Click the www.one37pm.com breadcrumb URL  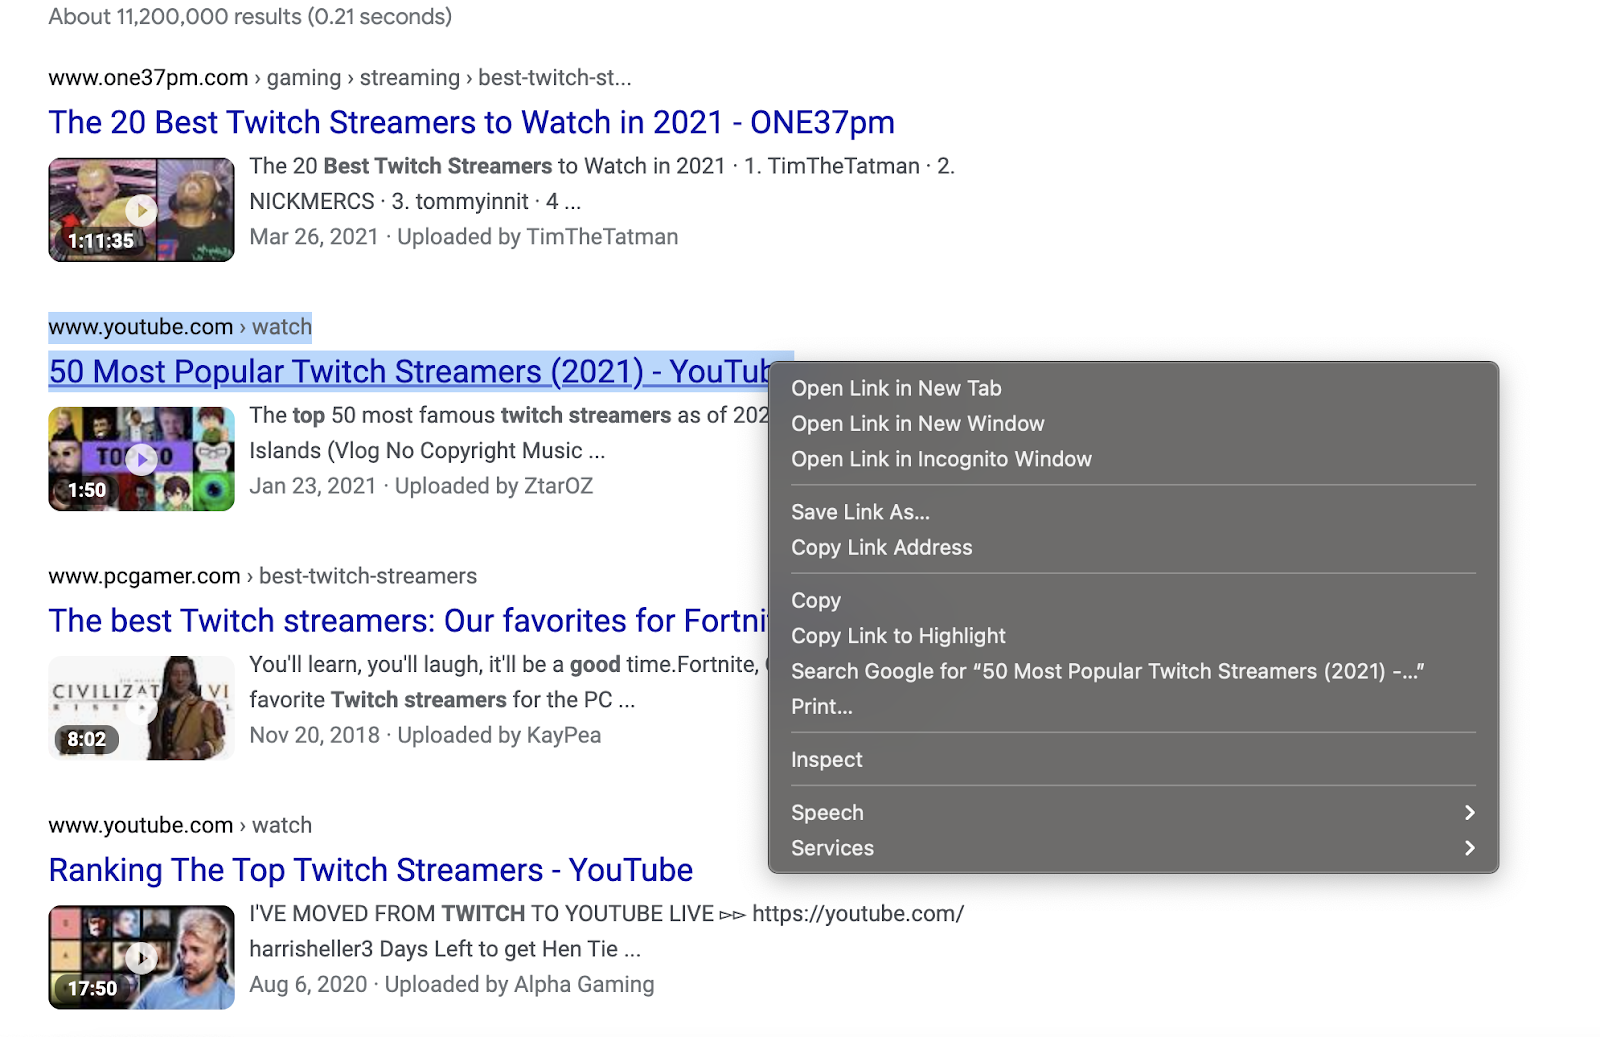coord(340,78)
